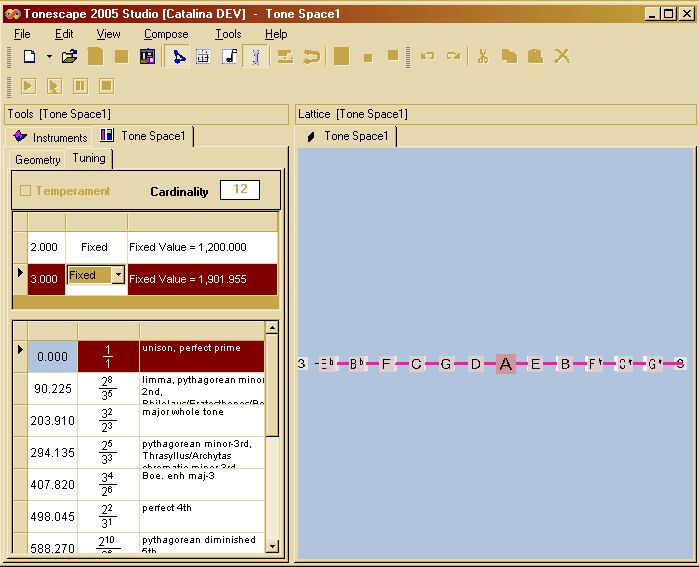Viewport: 699px width, 567px height.
Task: Click the grayed Save page icon
Action: click(x=95, y=57)
